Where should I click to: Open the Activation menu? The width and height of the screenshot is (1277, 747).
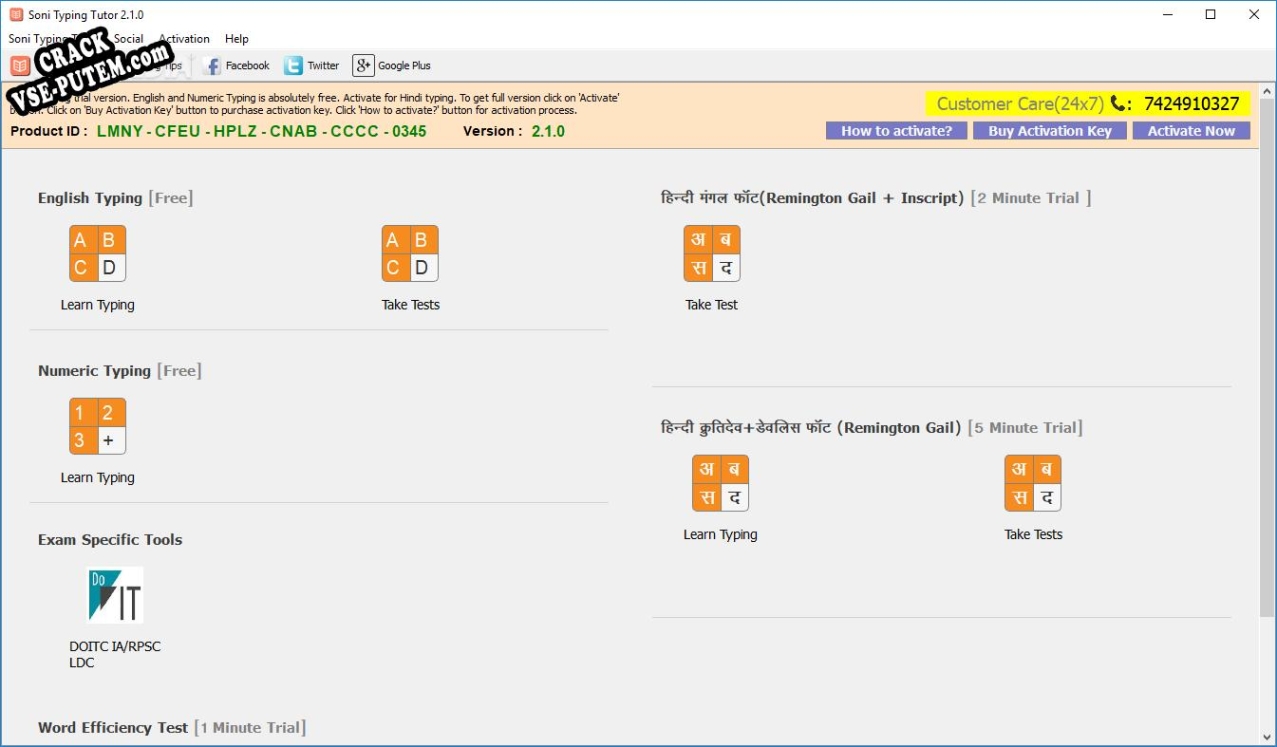184,39
